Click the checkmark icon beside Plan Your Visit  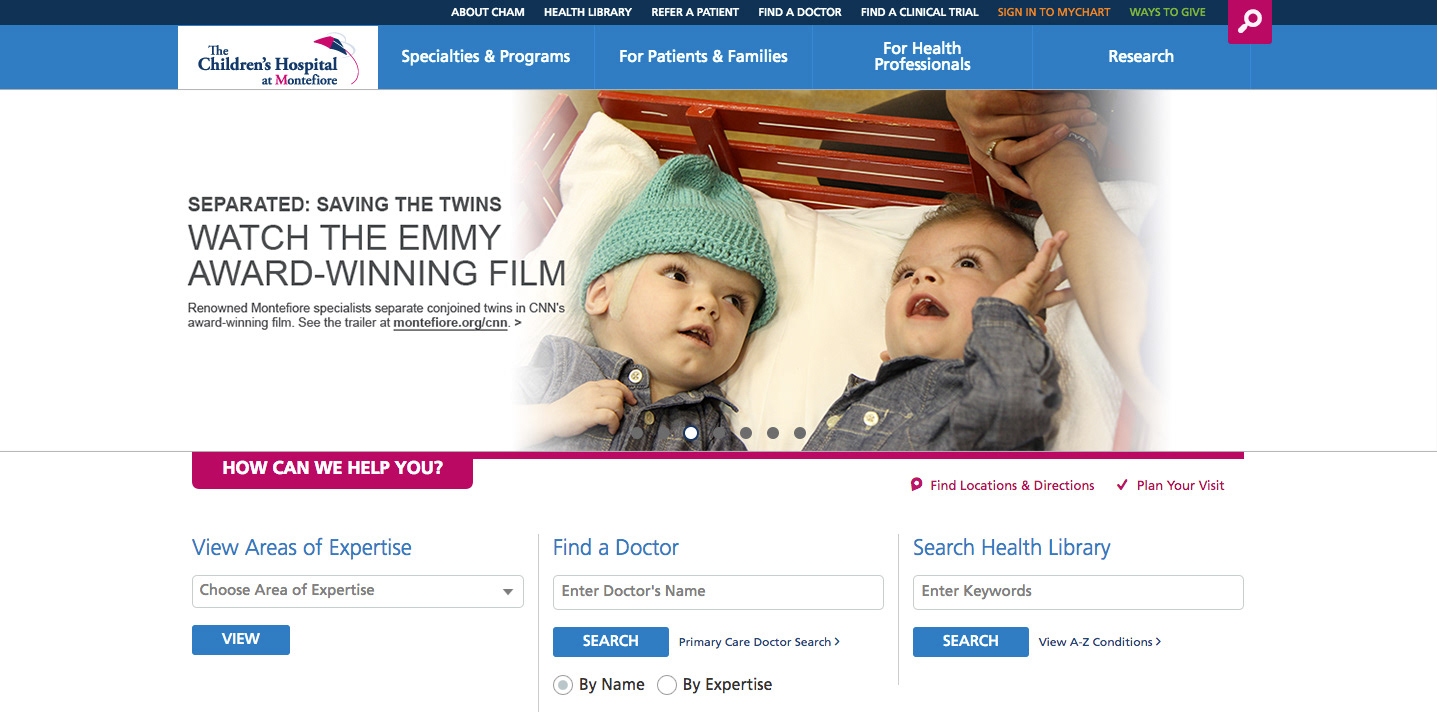[1122, 485]
